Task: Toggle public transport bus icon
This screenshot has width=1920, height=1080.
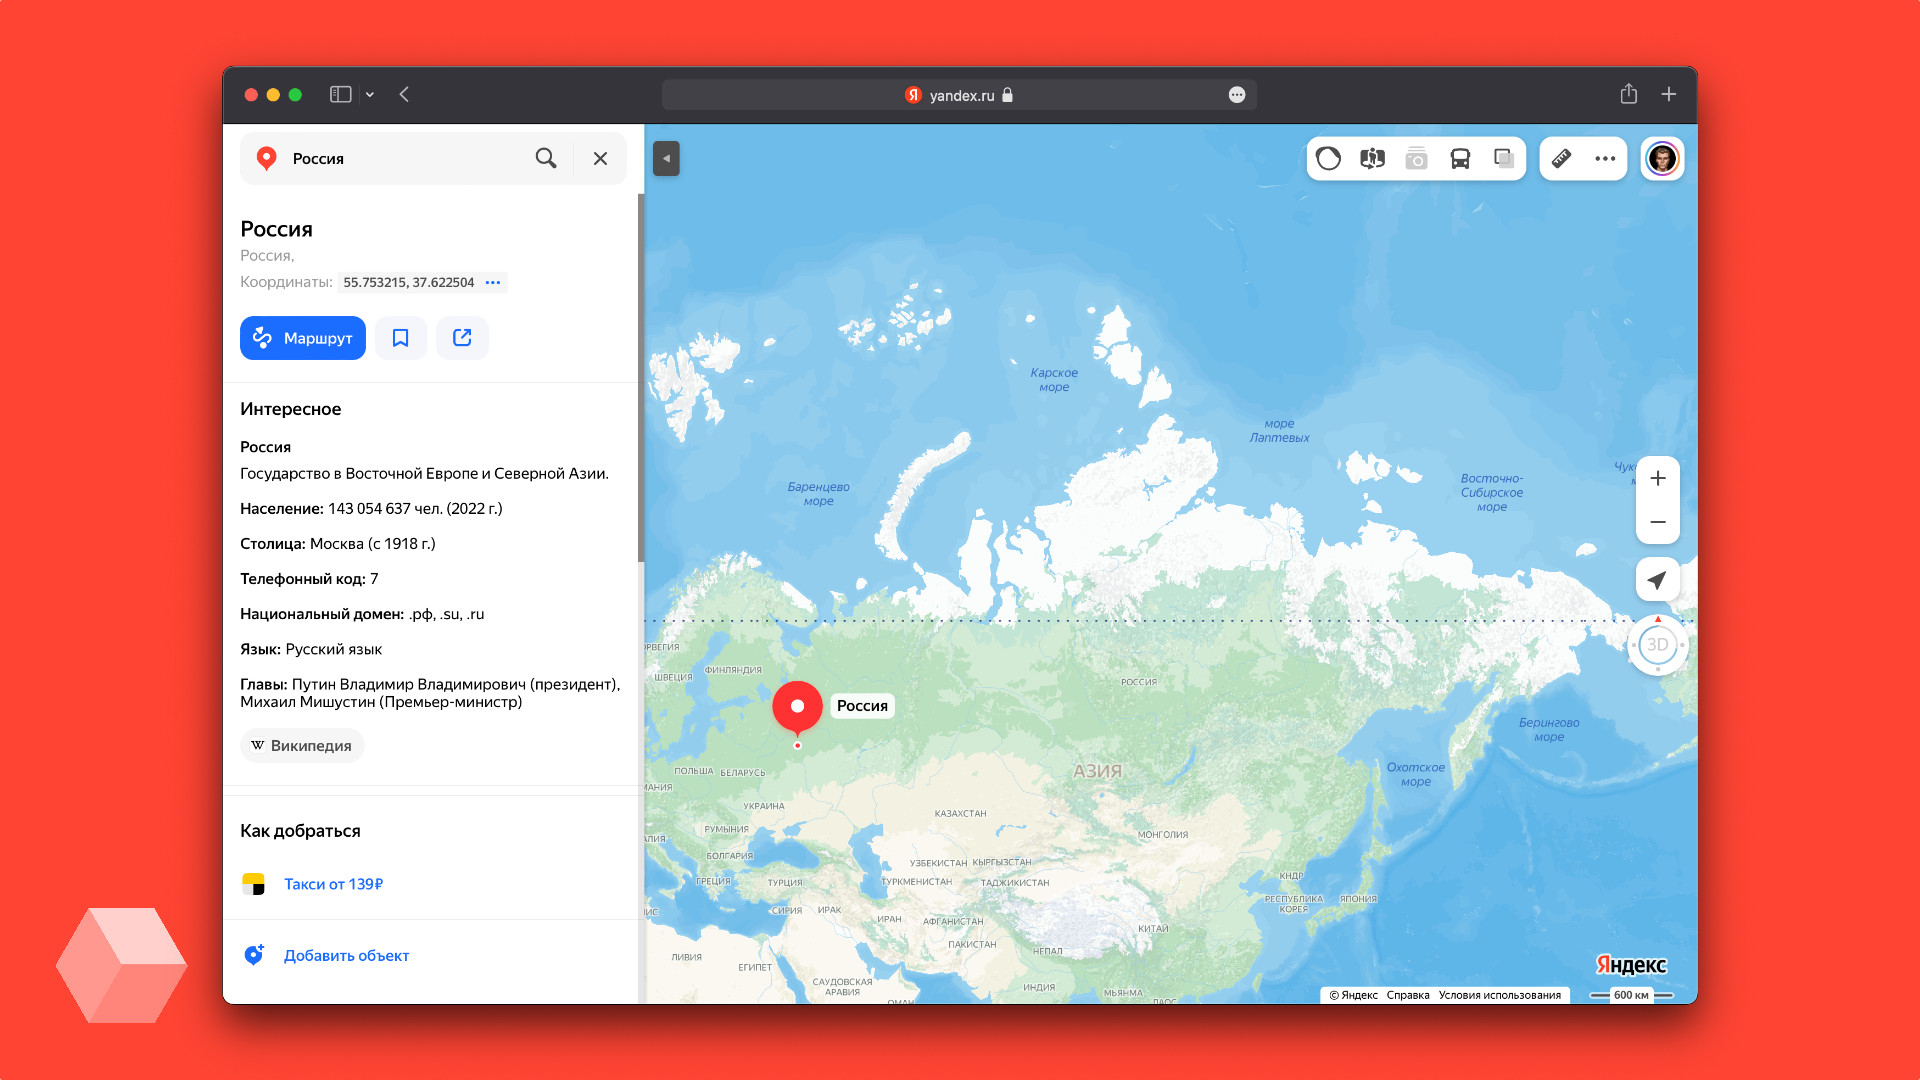Action: click(1460, 158)
